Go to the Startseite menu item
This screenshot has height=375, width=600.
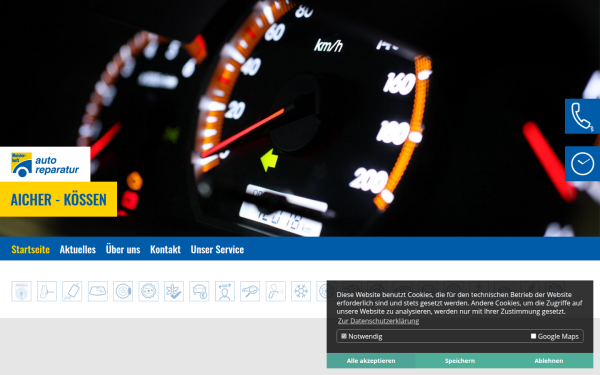coord(31,249)
